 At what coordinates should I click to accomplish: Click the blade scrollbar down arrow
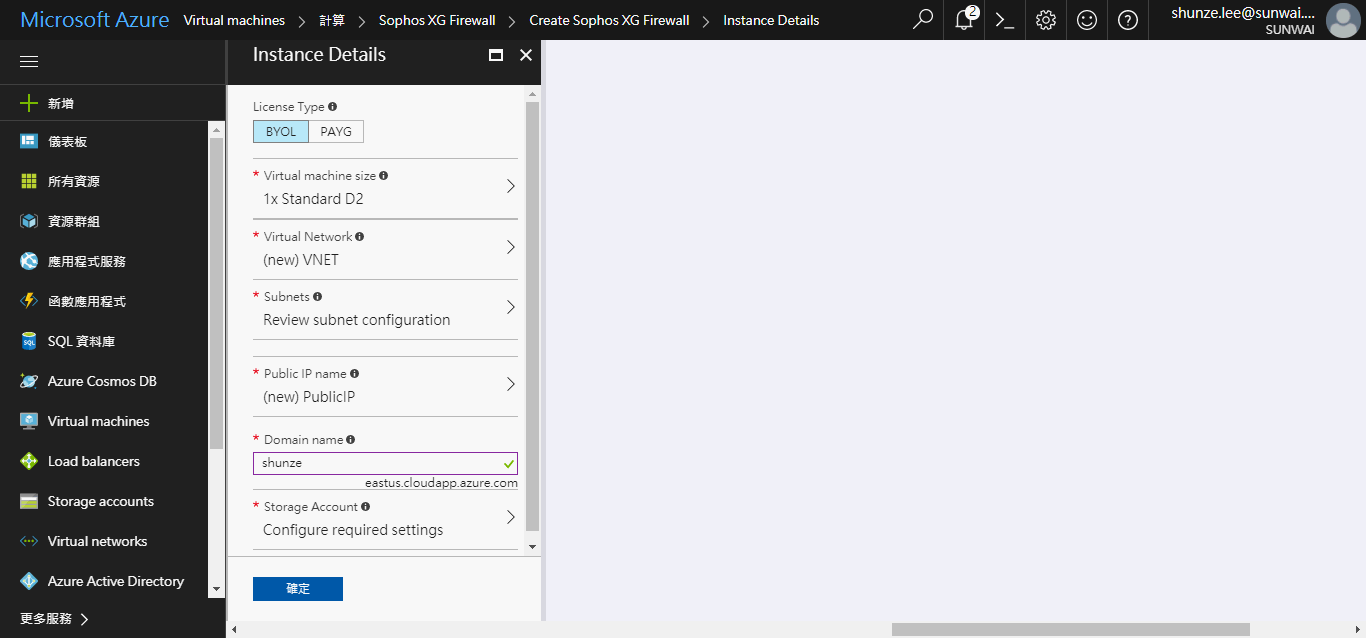coord(532,547)
